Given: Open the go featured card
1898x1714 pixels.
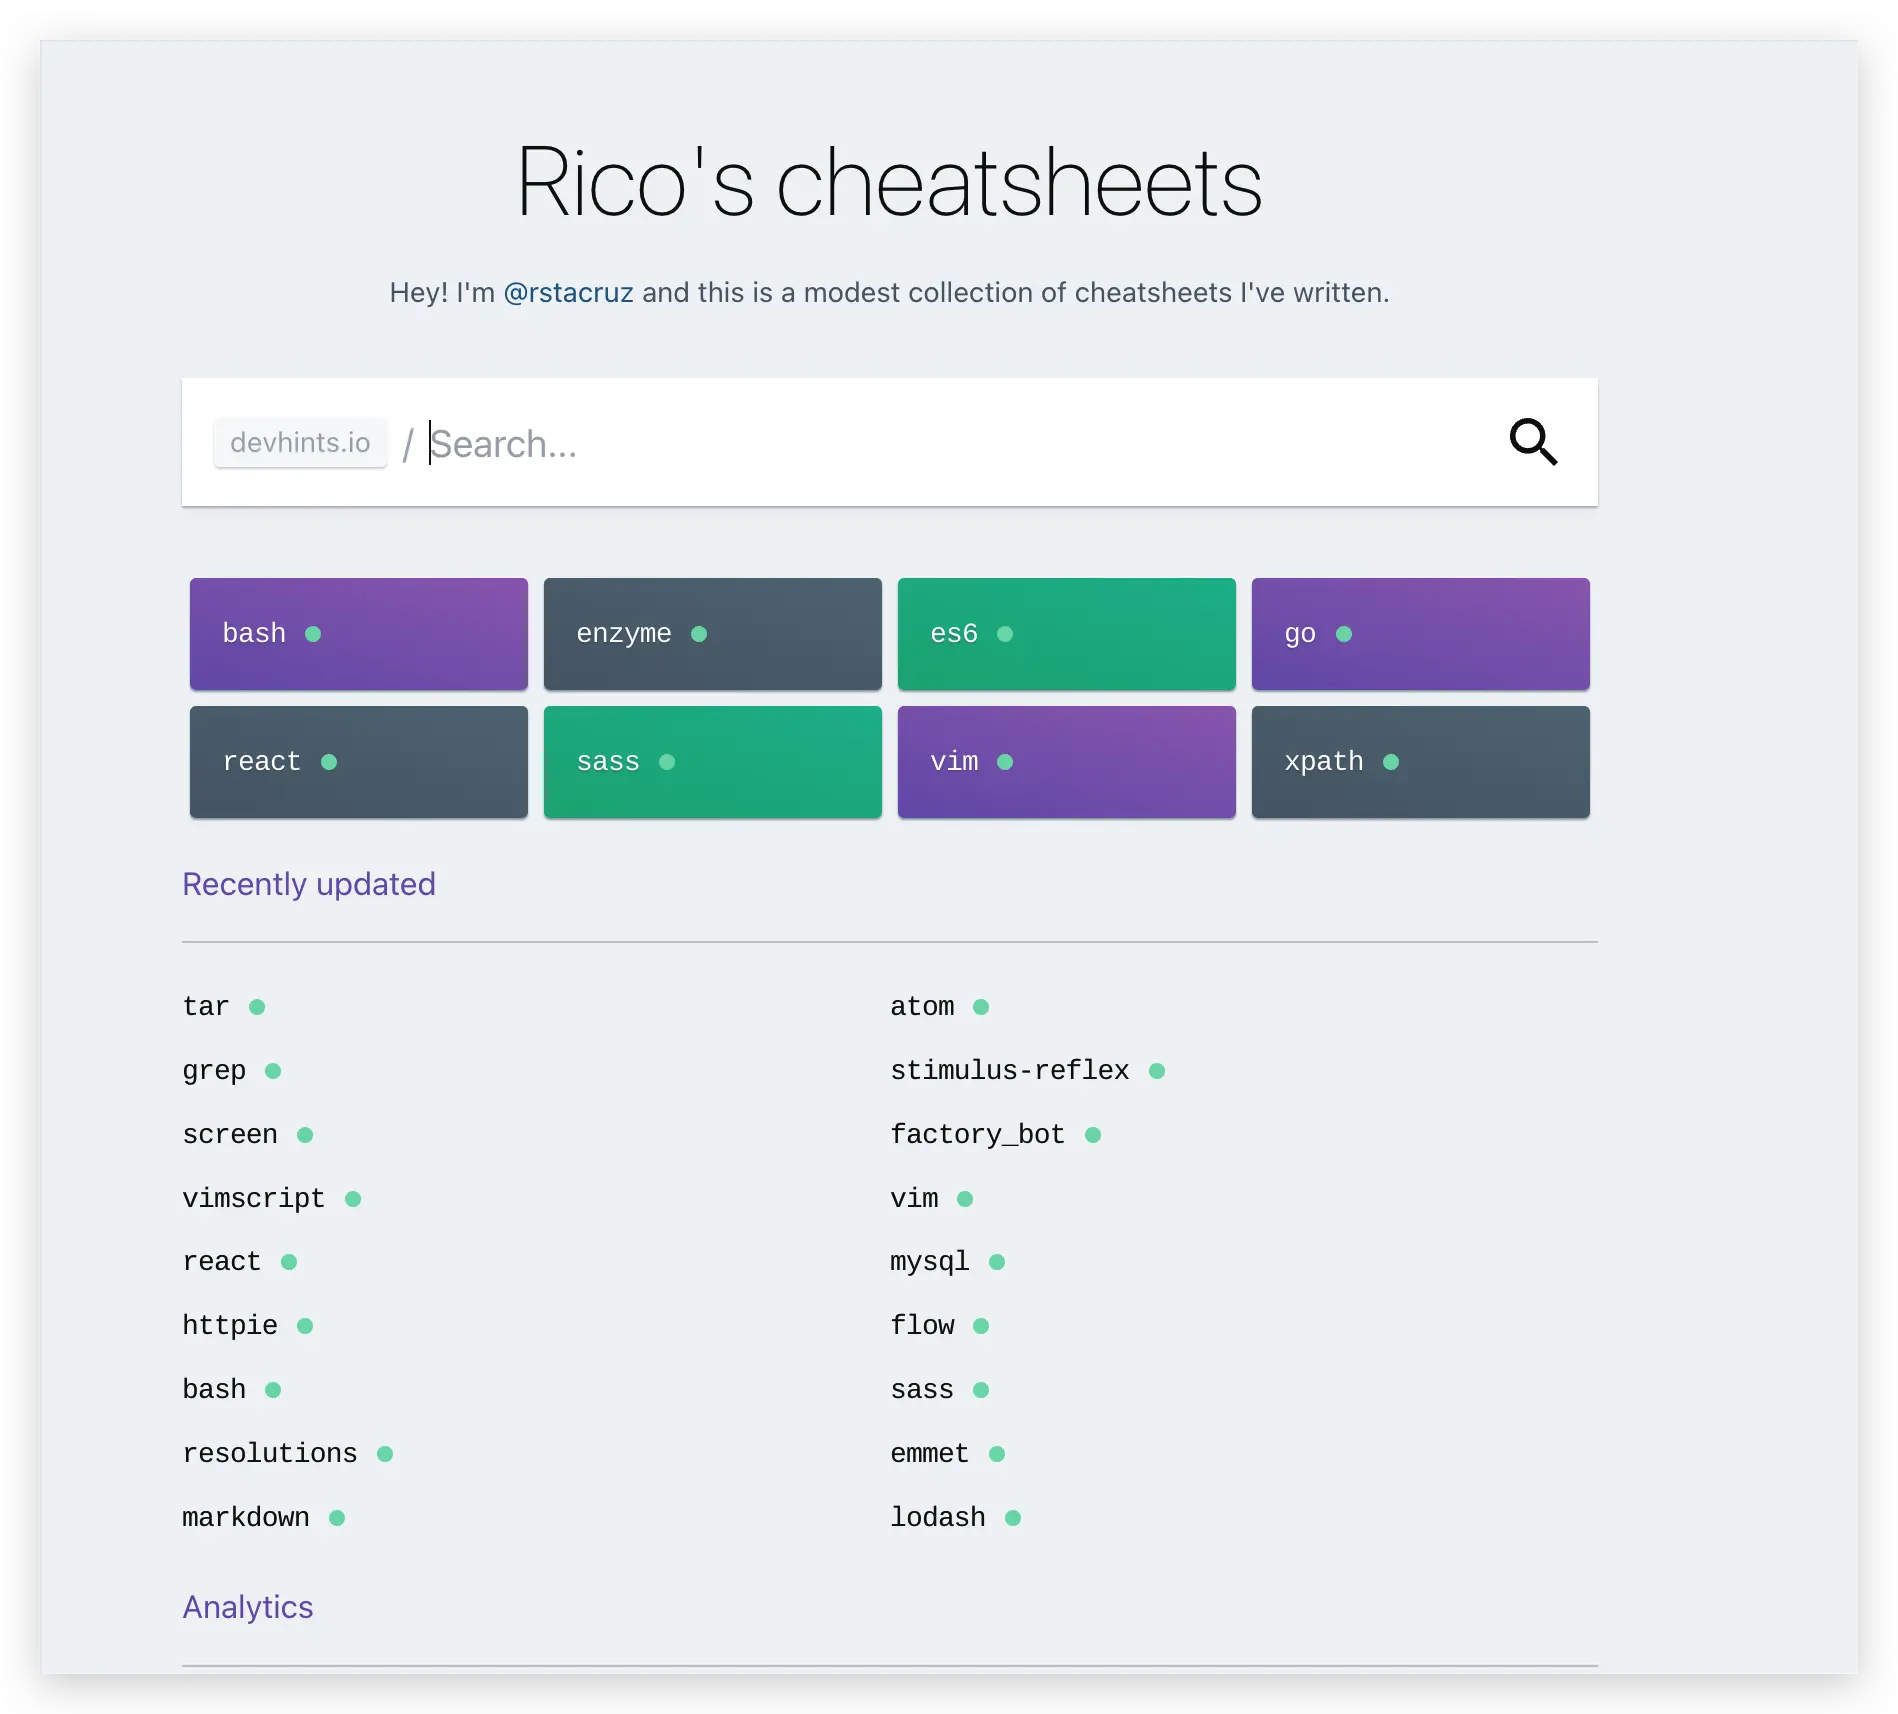Looking at the screenshot, I should coord(1421,634).
